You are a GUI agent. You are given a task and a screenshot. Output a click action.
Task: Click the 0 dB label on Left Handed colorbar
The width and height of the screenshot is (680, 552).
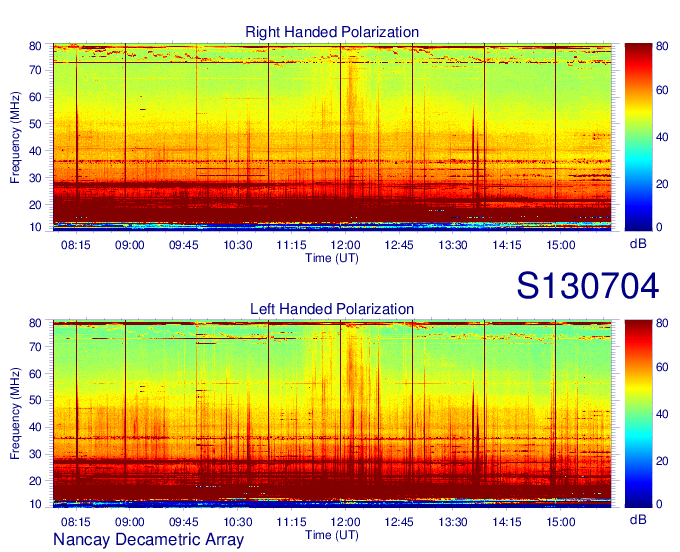660,504
